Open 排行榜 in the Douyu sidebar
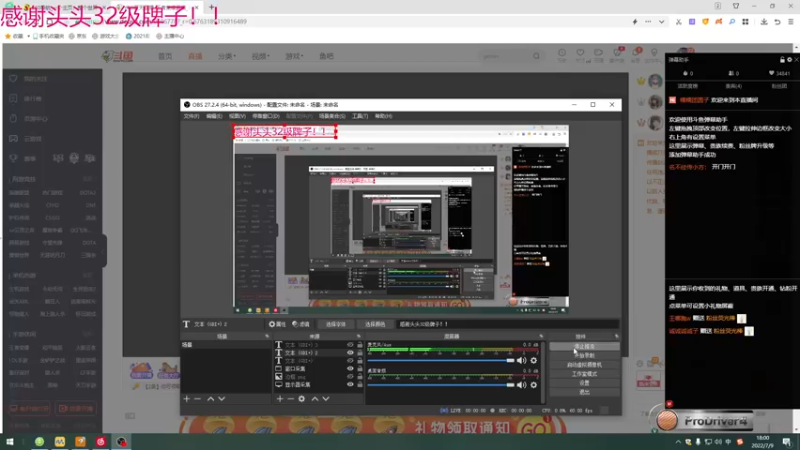This screenshot has height=450, width=800. (x=33, y=99)
